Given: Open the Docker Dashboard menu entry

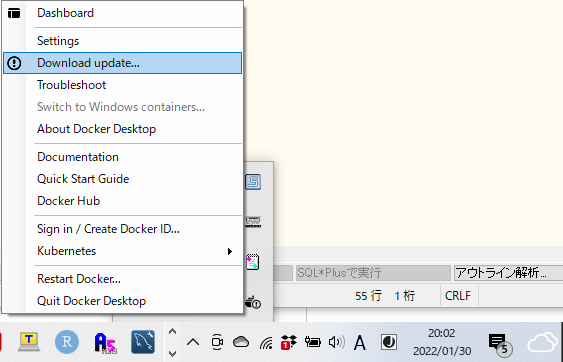Looking at the screenshot, I should click(x=122, y=13).
